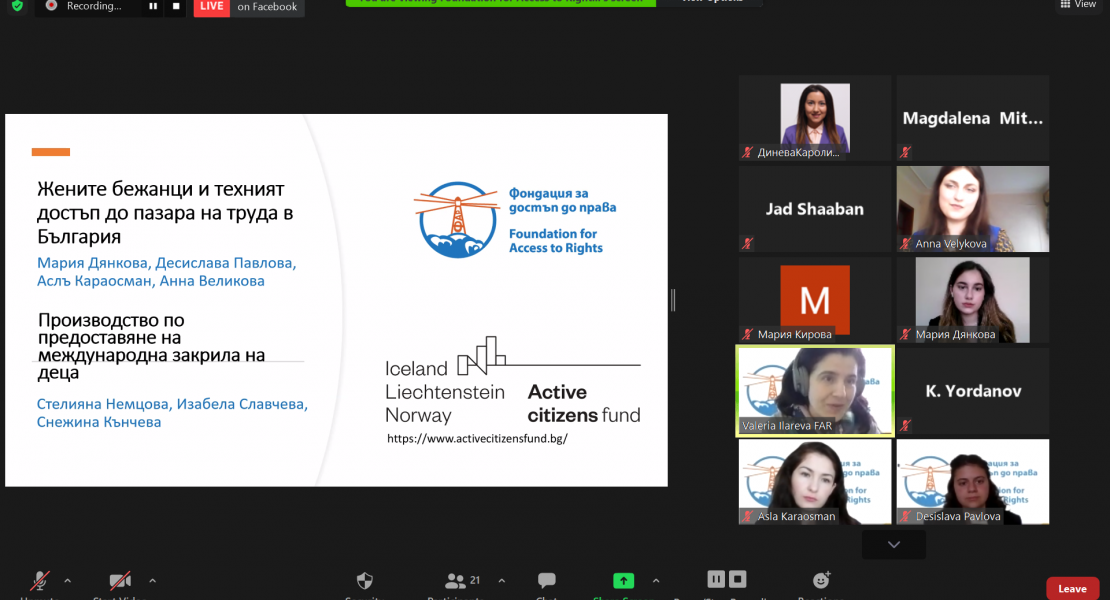Click the green encryption shield icon
The width and height of the screenshot is (1110, 600).
click(17, 6)
